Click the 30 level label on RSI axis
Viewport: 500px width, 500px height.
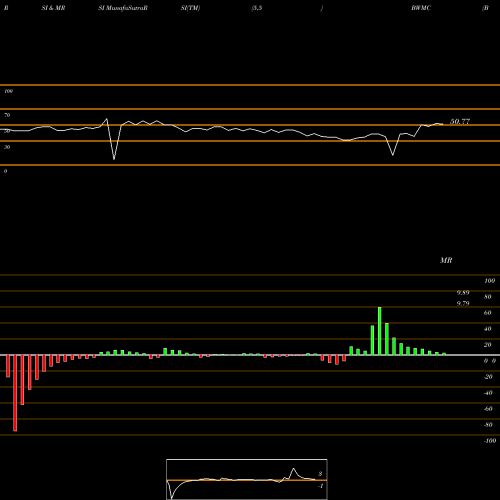point(7,147)
